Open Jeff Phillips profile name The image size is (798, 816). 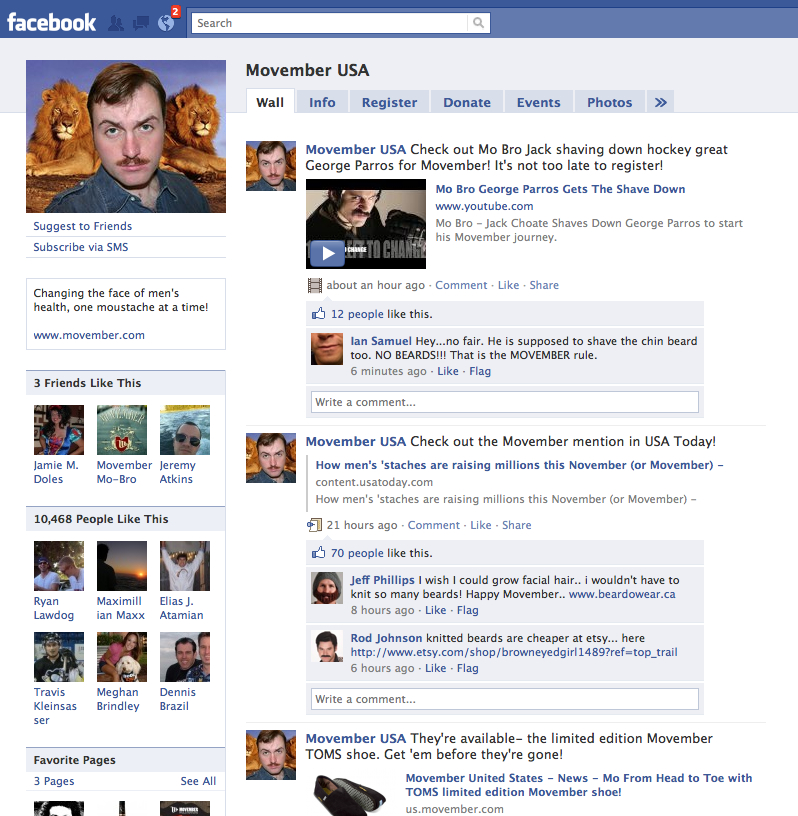[383, 580]
